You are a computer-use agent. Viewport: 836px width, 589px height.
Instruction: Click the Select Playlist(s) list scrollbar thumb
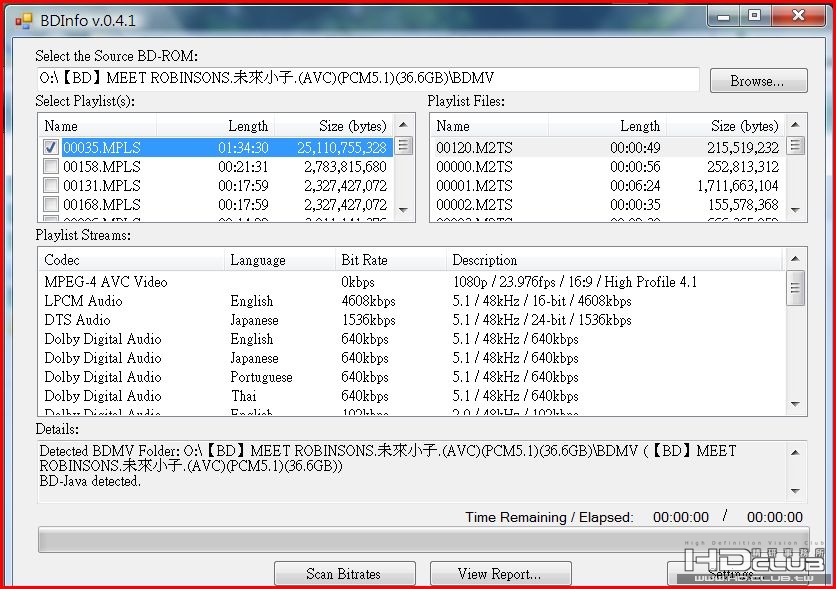[404, 146]
